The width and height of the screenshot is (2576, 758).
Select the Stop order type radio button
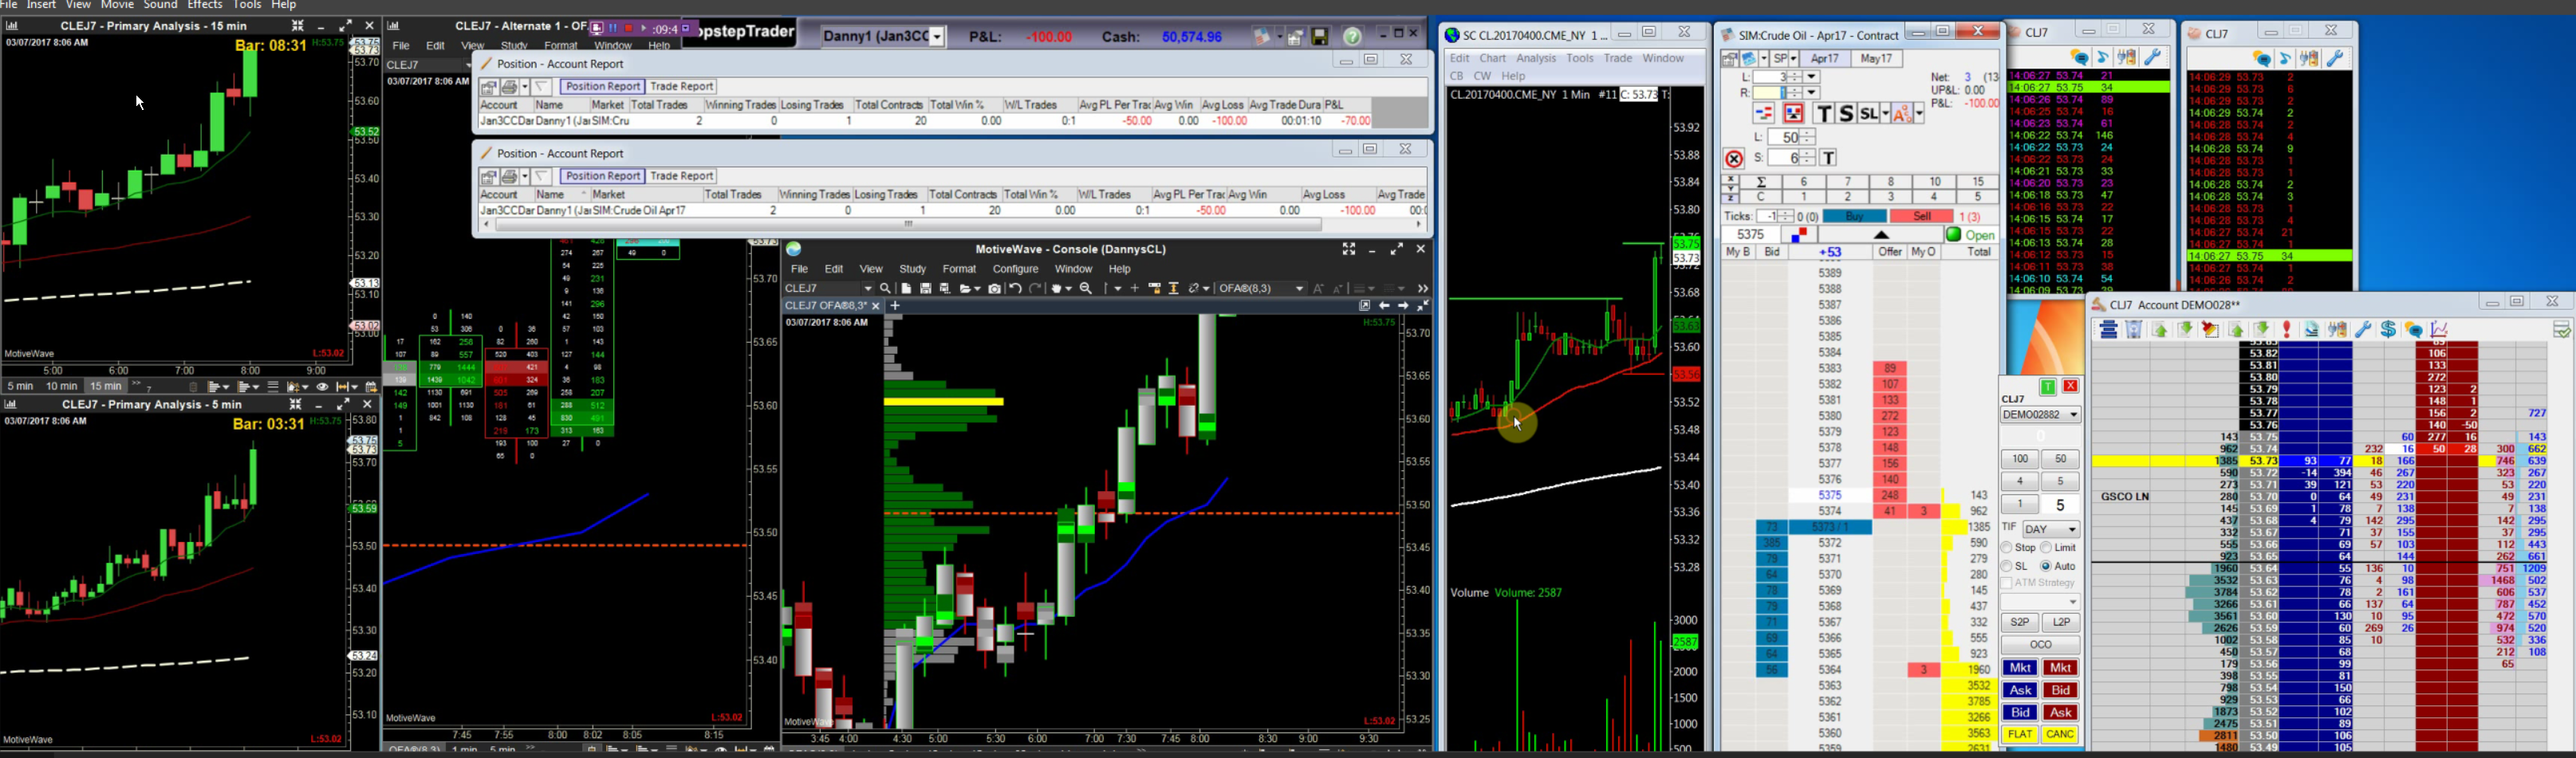(2006, 548)
